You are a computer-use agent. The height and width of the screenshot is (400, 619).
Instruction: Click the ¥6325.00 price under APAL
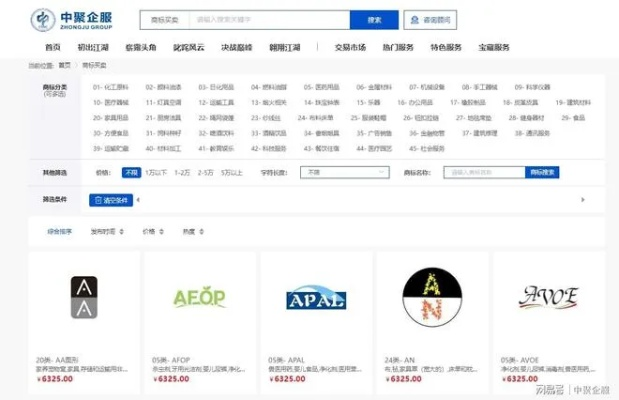(287, 379)
